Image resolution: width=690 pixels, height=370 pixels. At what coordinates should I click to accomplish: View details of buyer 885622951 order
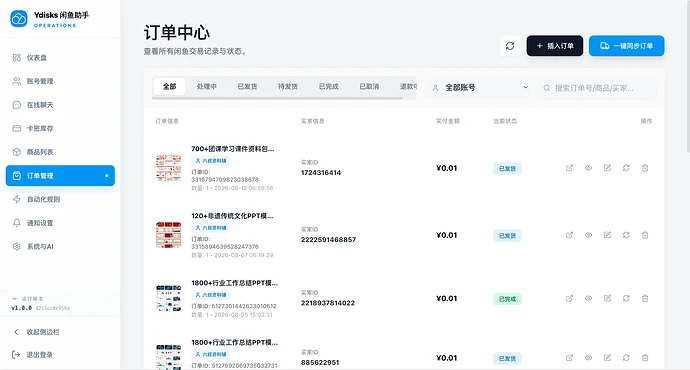588,358
